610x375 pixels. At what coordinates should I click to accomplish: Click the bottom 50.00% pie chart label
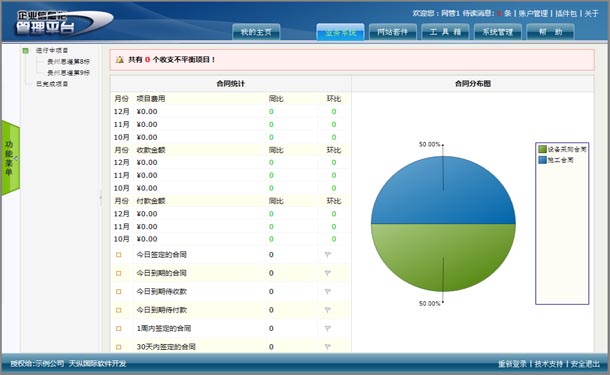coord(429,303)
